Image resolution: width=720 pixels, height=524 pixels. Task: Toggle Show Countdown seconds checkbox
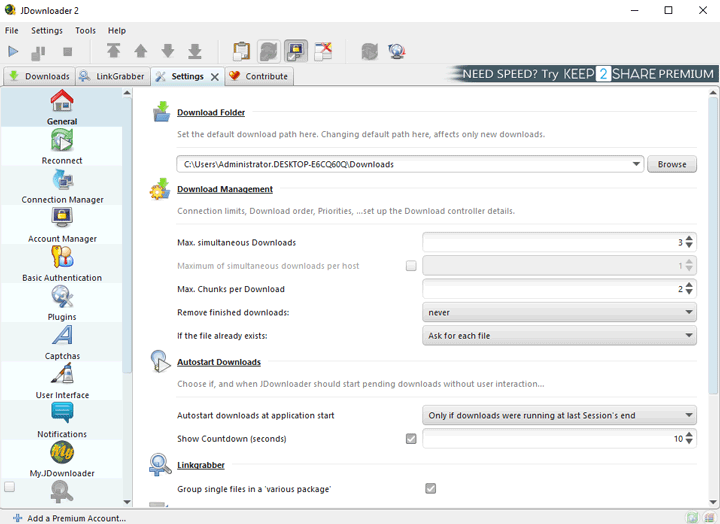point(411,439)
